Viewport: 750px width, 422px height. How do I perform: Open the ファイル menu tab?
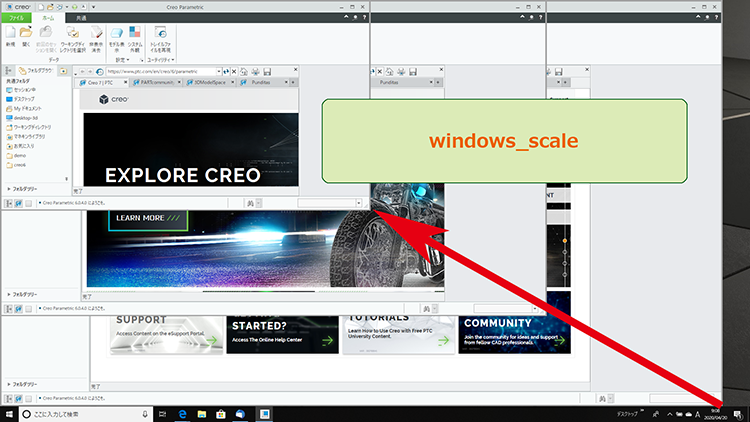pyautogui.click(x=16, y=18)
